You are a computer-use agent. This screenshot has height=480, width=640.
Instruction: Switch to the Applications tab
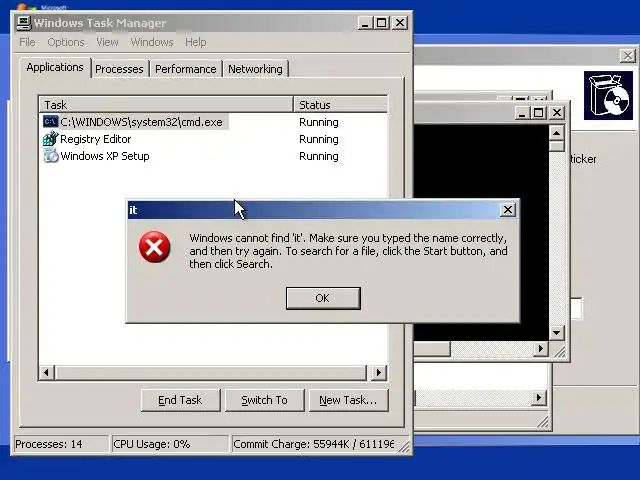click(x=55, y=67)
